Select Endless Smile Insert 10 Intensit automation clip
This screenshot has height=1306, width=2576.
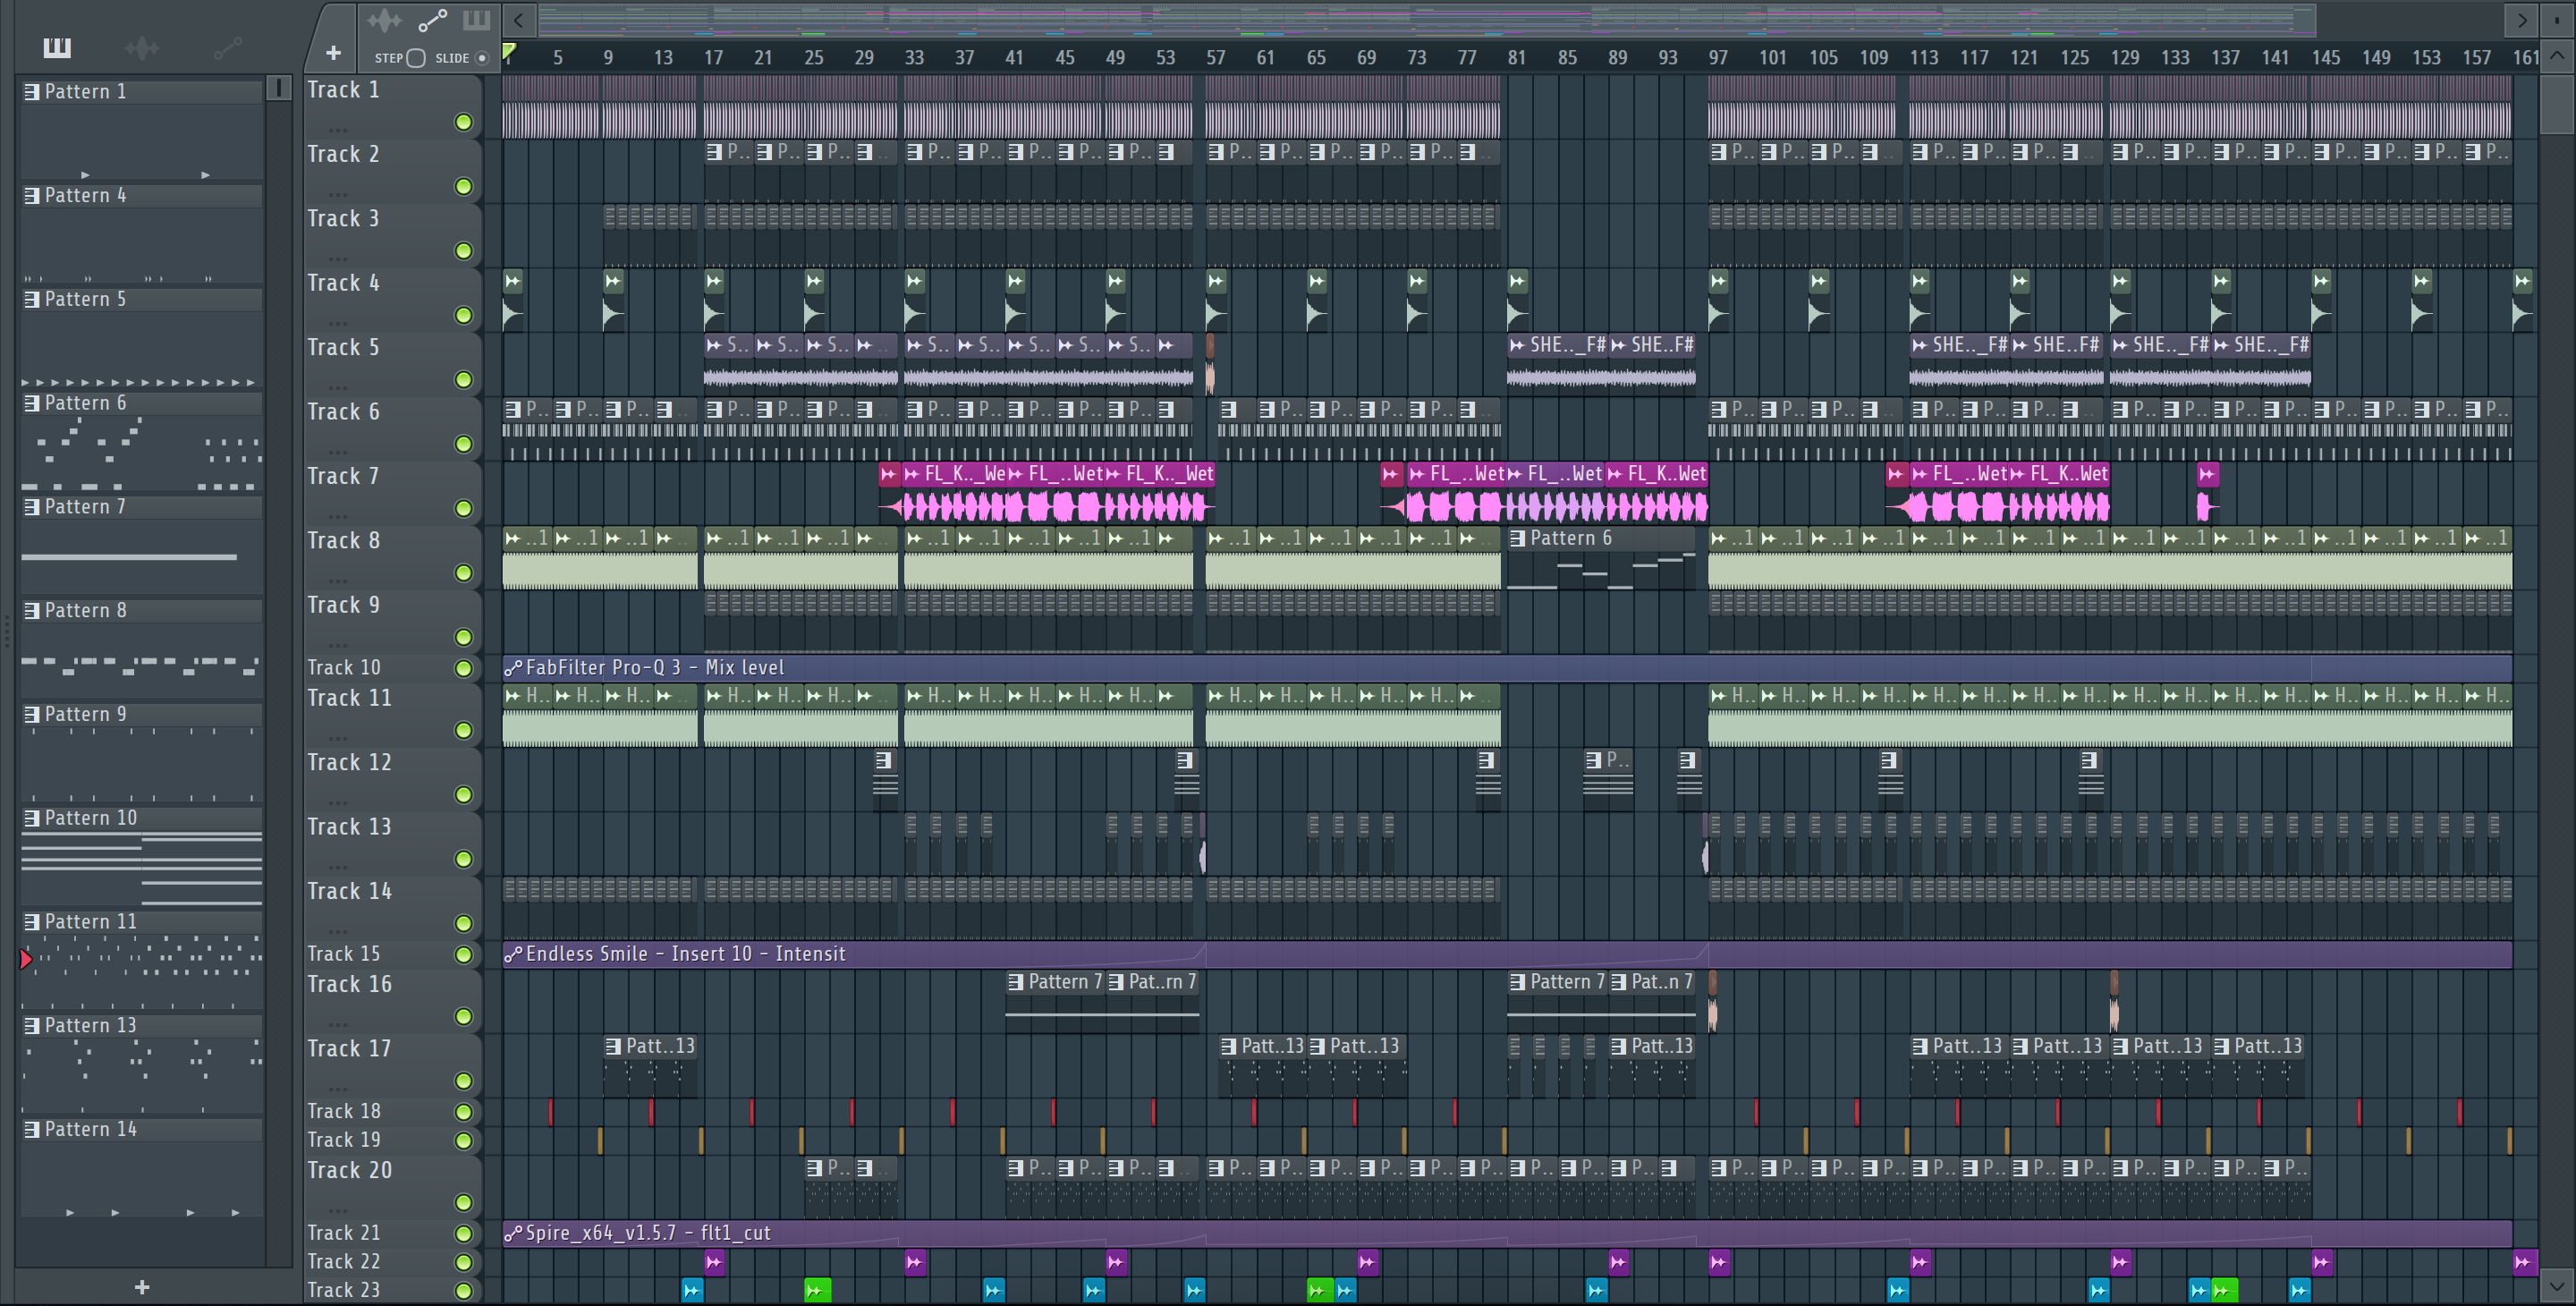click(x=1507, y=954)
